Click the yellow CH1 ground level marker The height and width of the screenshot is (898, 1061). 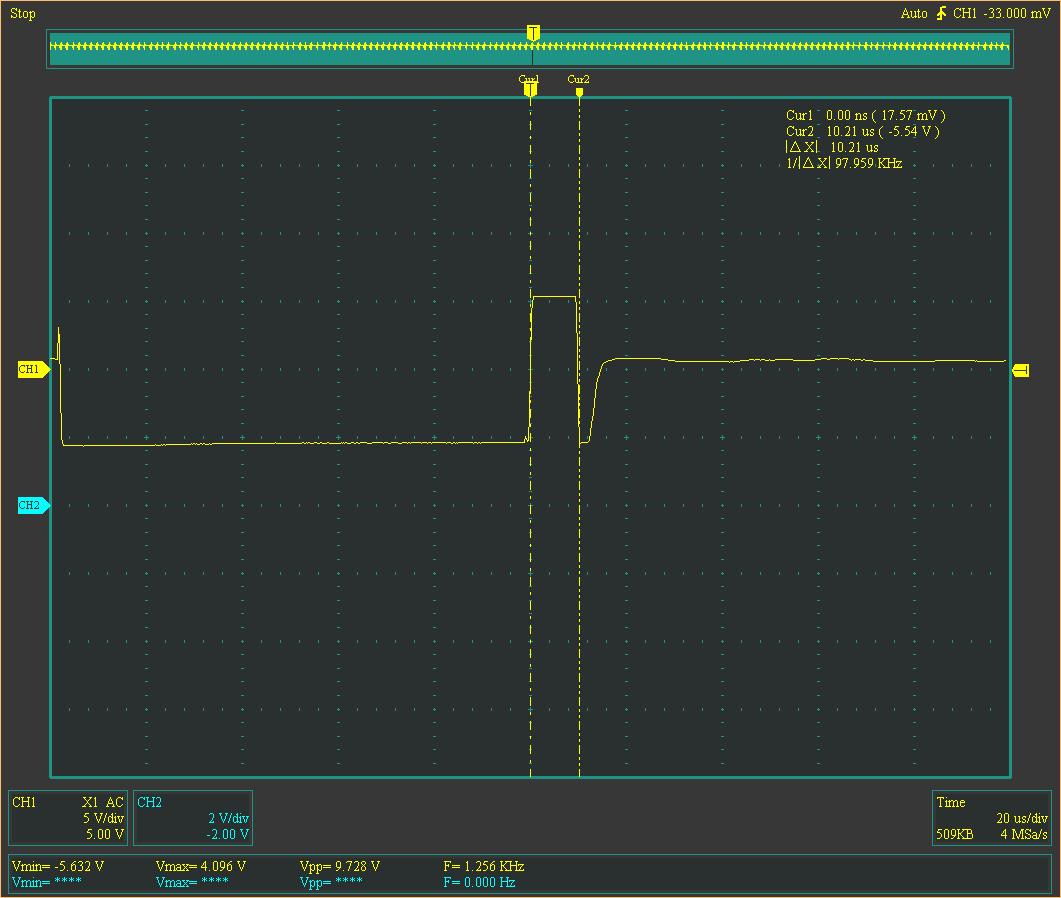(x=33, y=369)
